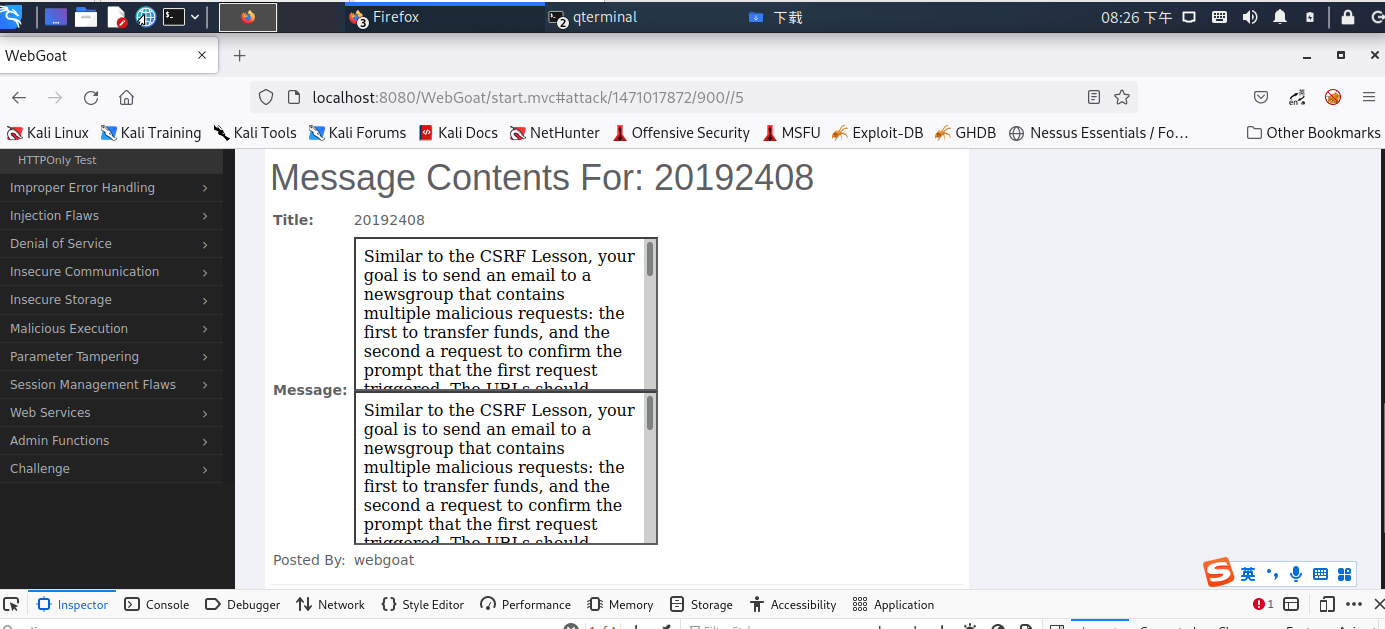Open the NetHunter bookmark
The height and width of the screenshot is (629, 1385).
pos(555,133)
